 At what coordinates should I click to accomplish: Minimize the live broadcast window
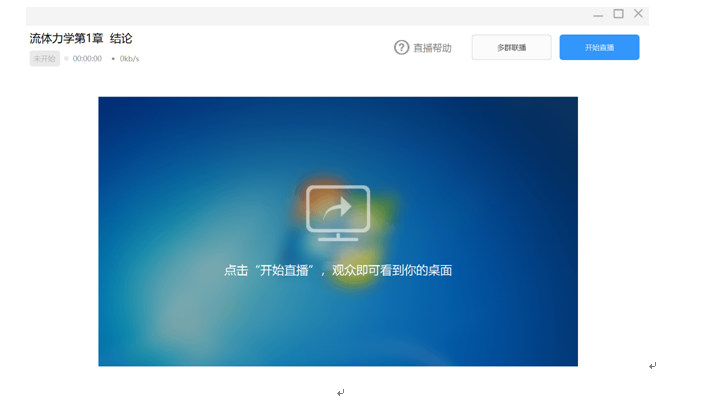click(598, 14)
